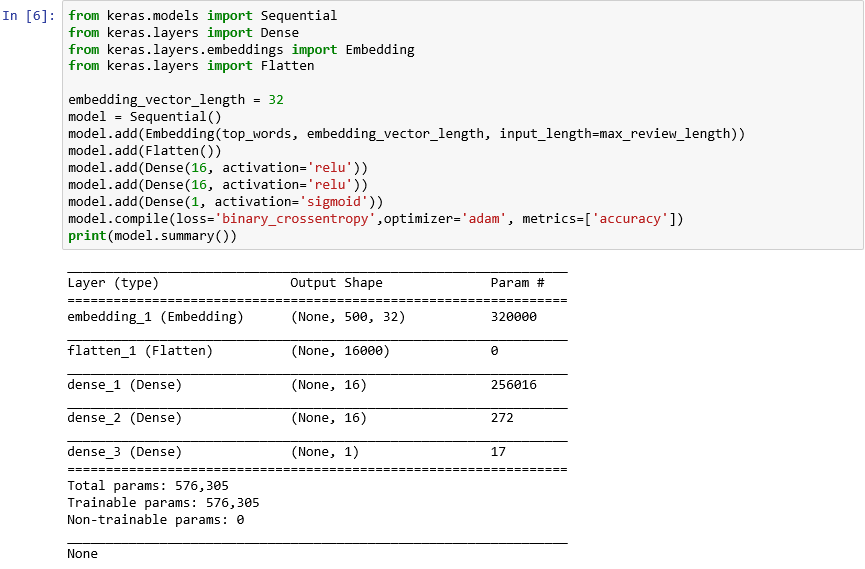
Task: Click the 17 param value
Action: pyautogui.click(x=498, y=452)
